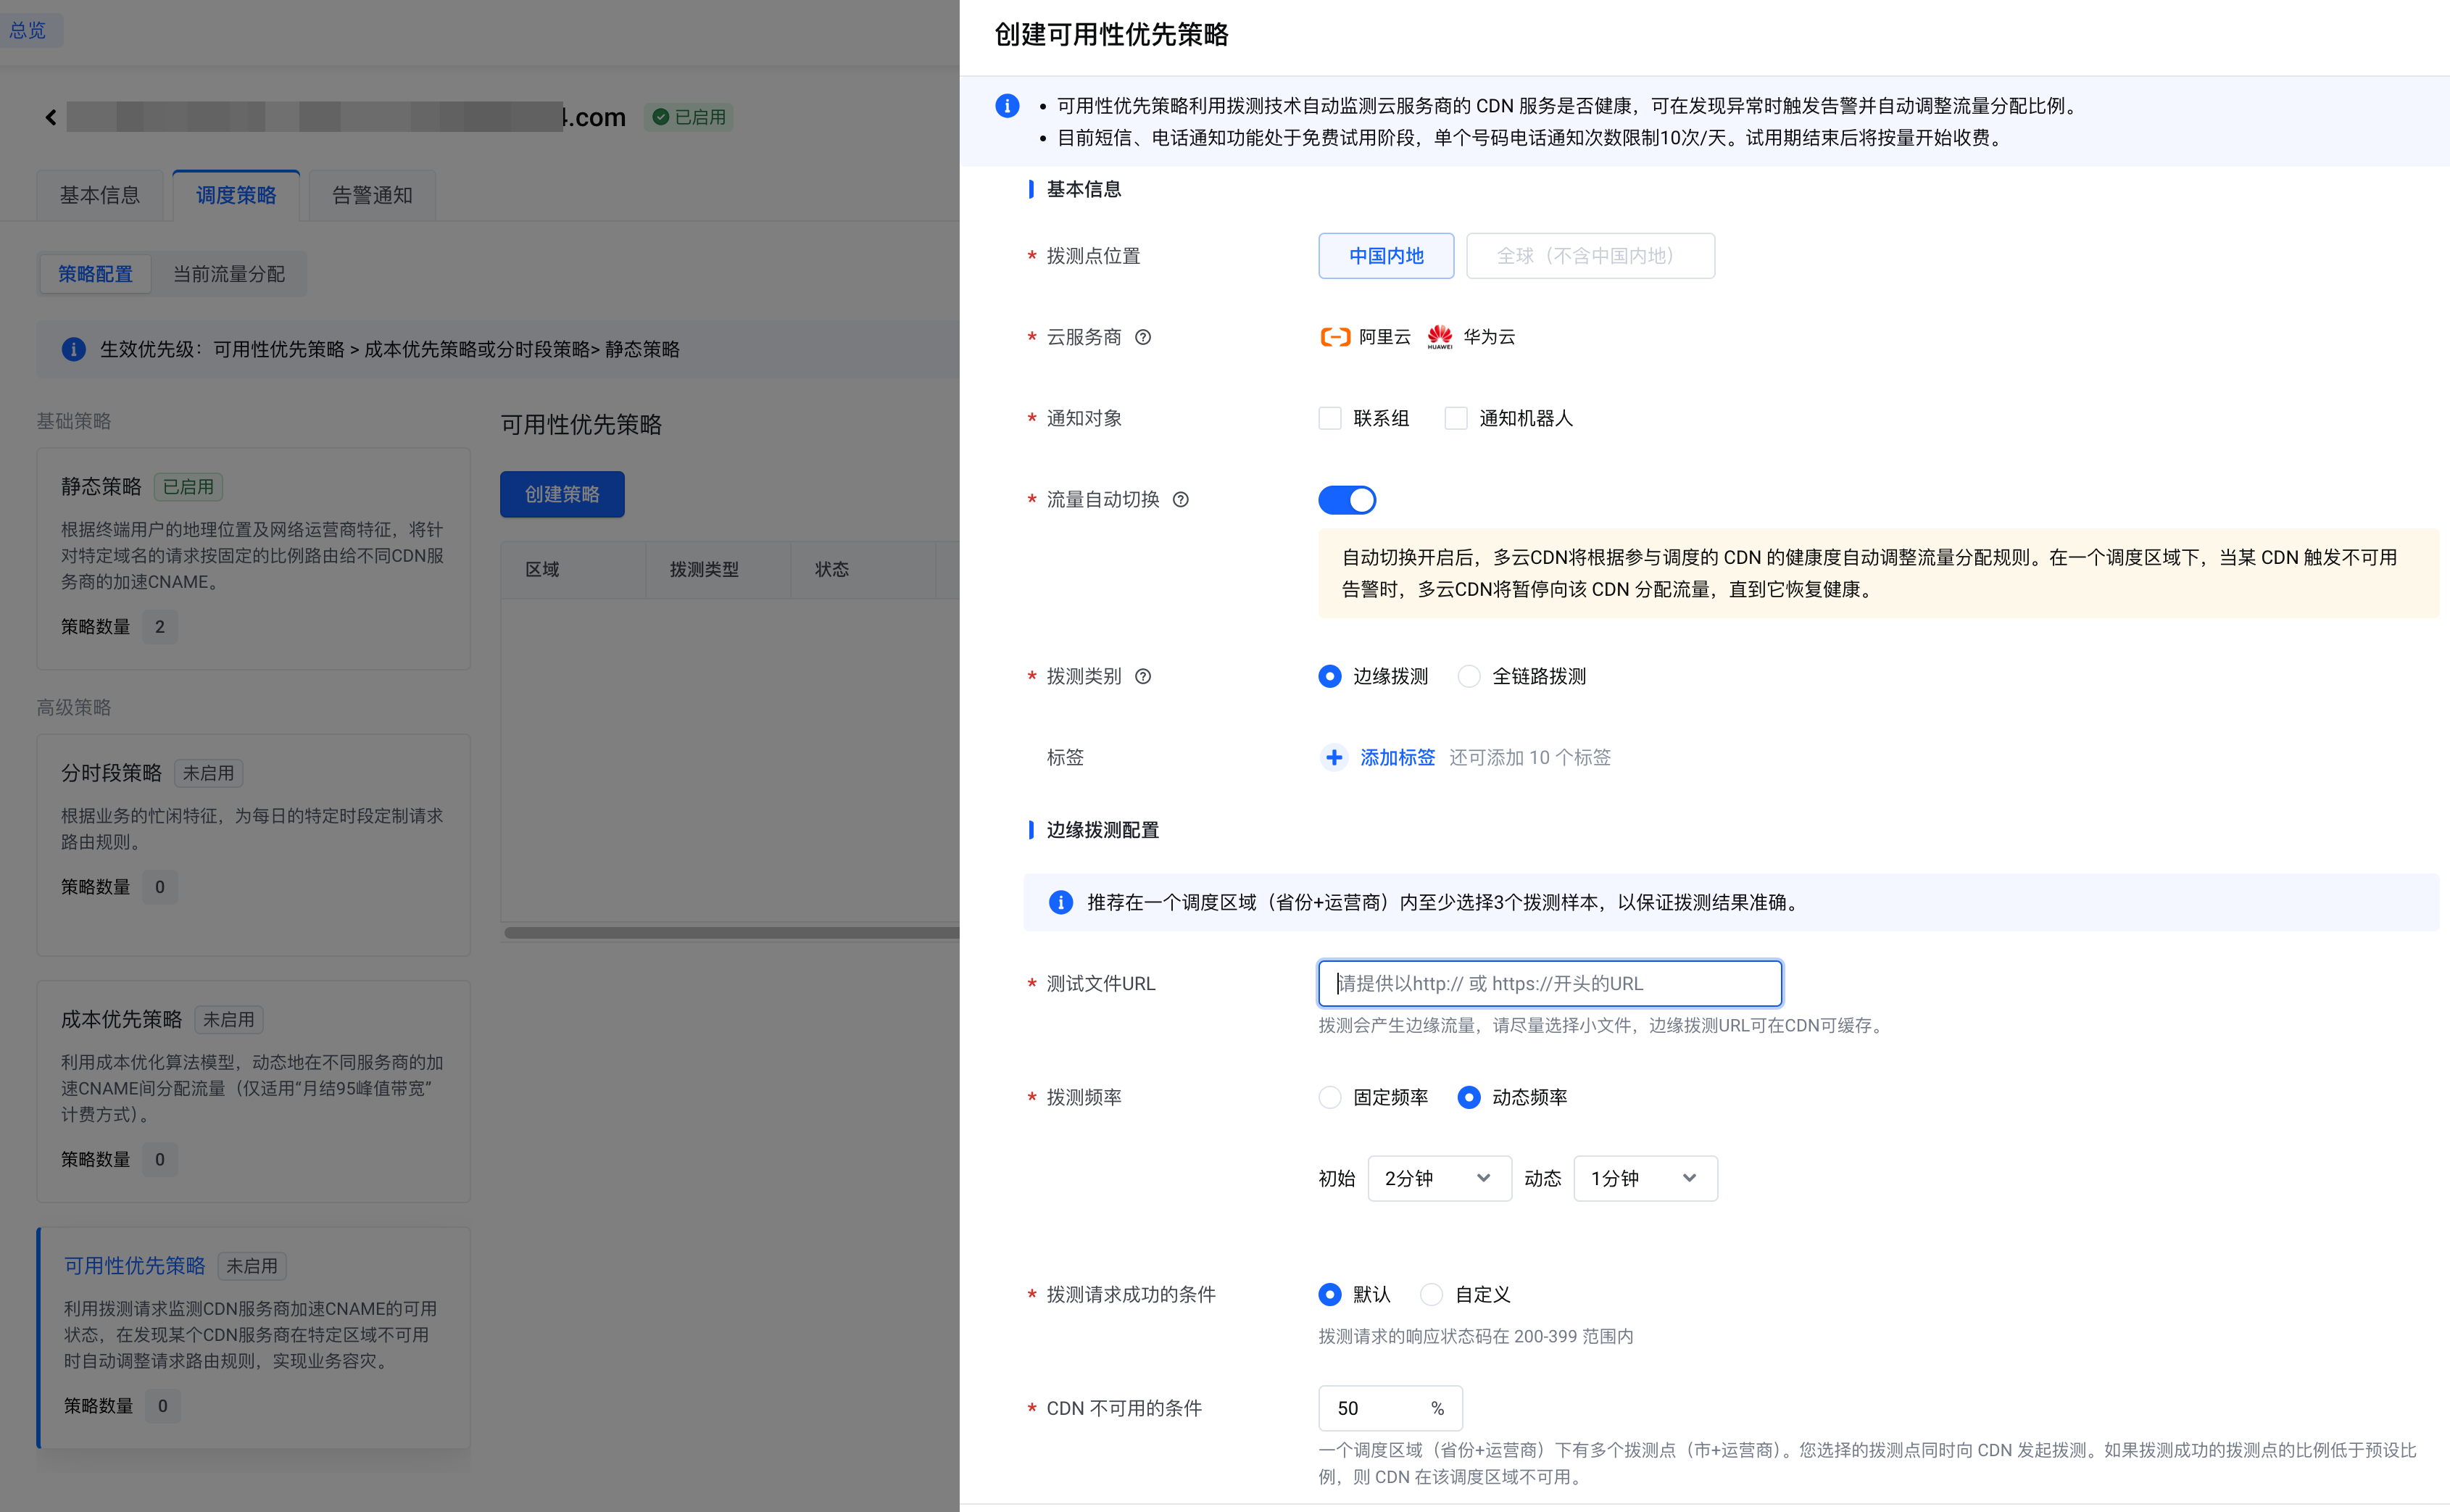Click the info icon in the top notice banner
The image size is (2450, 1512).
click(1007, 106)
